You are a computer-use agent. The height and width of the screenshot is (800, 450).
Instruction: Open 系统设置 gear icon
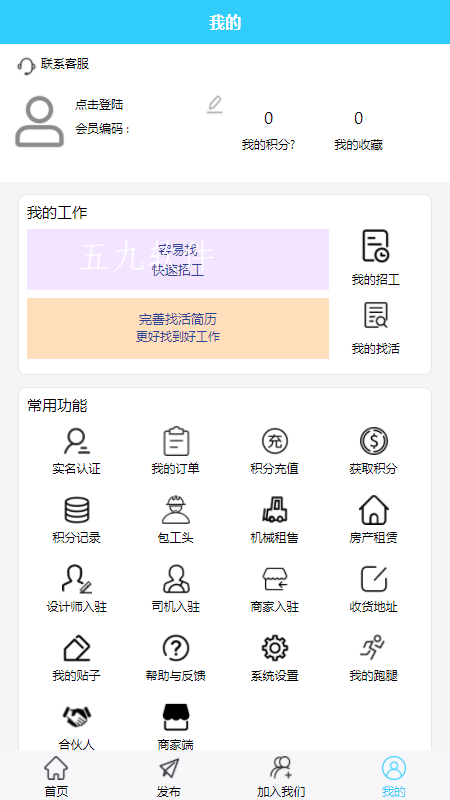coord(275,648)
